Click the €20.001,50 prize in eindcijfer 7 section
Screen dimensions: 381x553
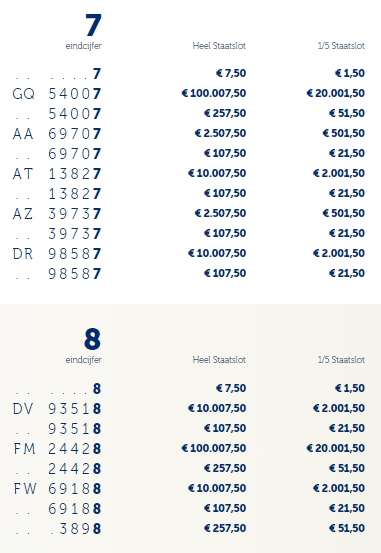pyautogui.click(x=335, y=93)
